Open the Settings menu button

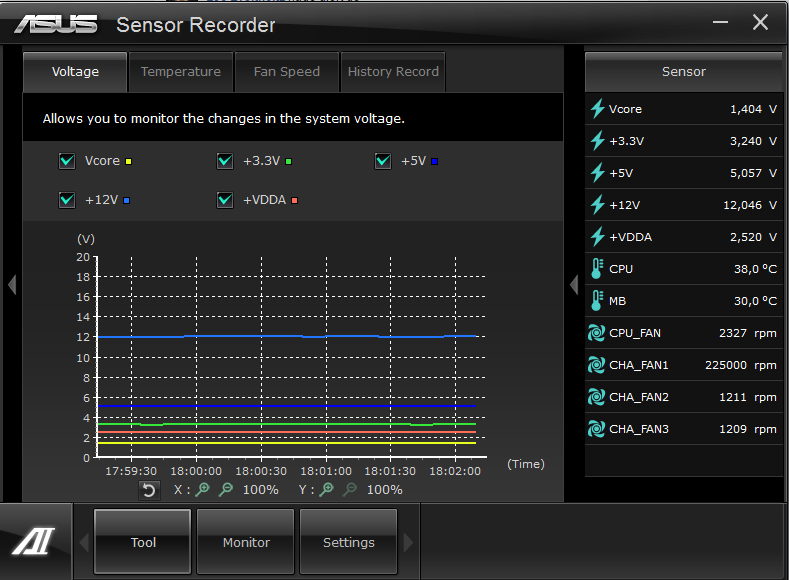click(349, 542)
